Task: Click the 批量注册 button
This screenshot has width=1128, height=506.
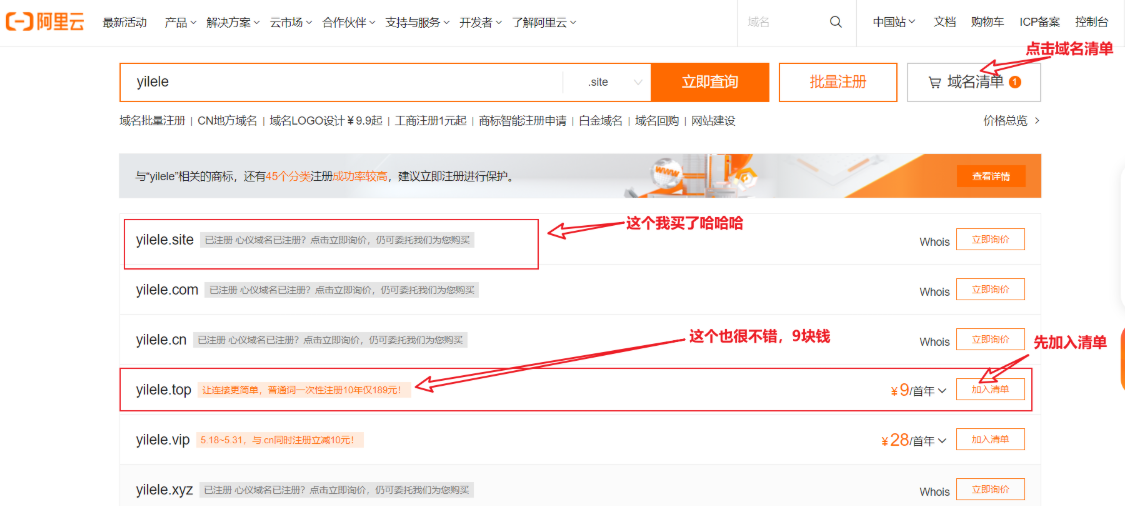Action: 838,82
